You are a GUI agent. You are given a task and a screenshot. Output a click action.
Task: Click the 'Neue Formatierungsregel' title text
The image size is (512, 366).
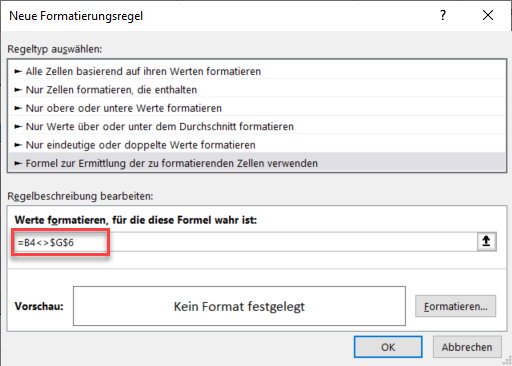[76, 16]
